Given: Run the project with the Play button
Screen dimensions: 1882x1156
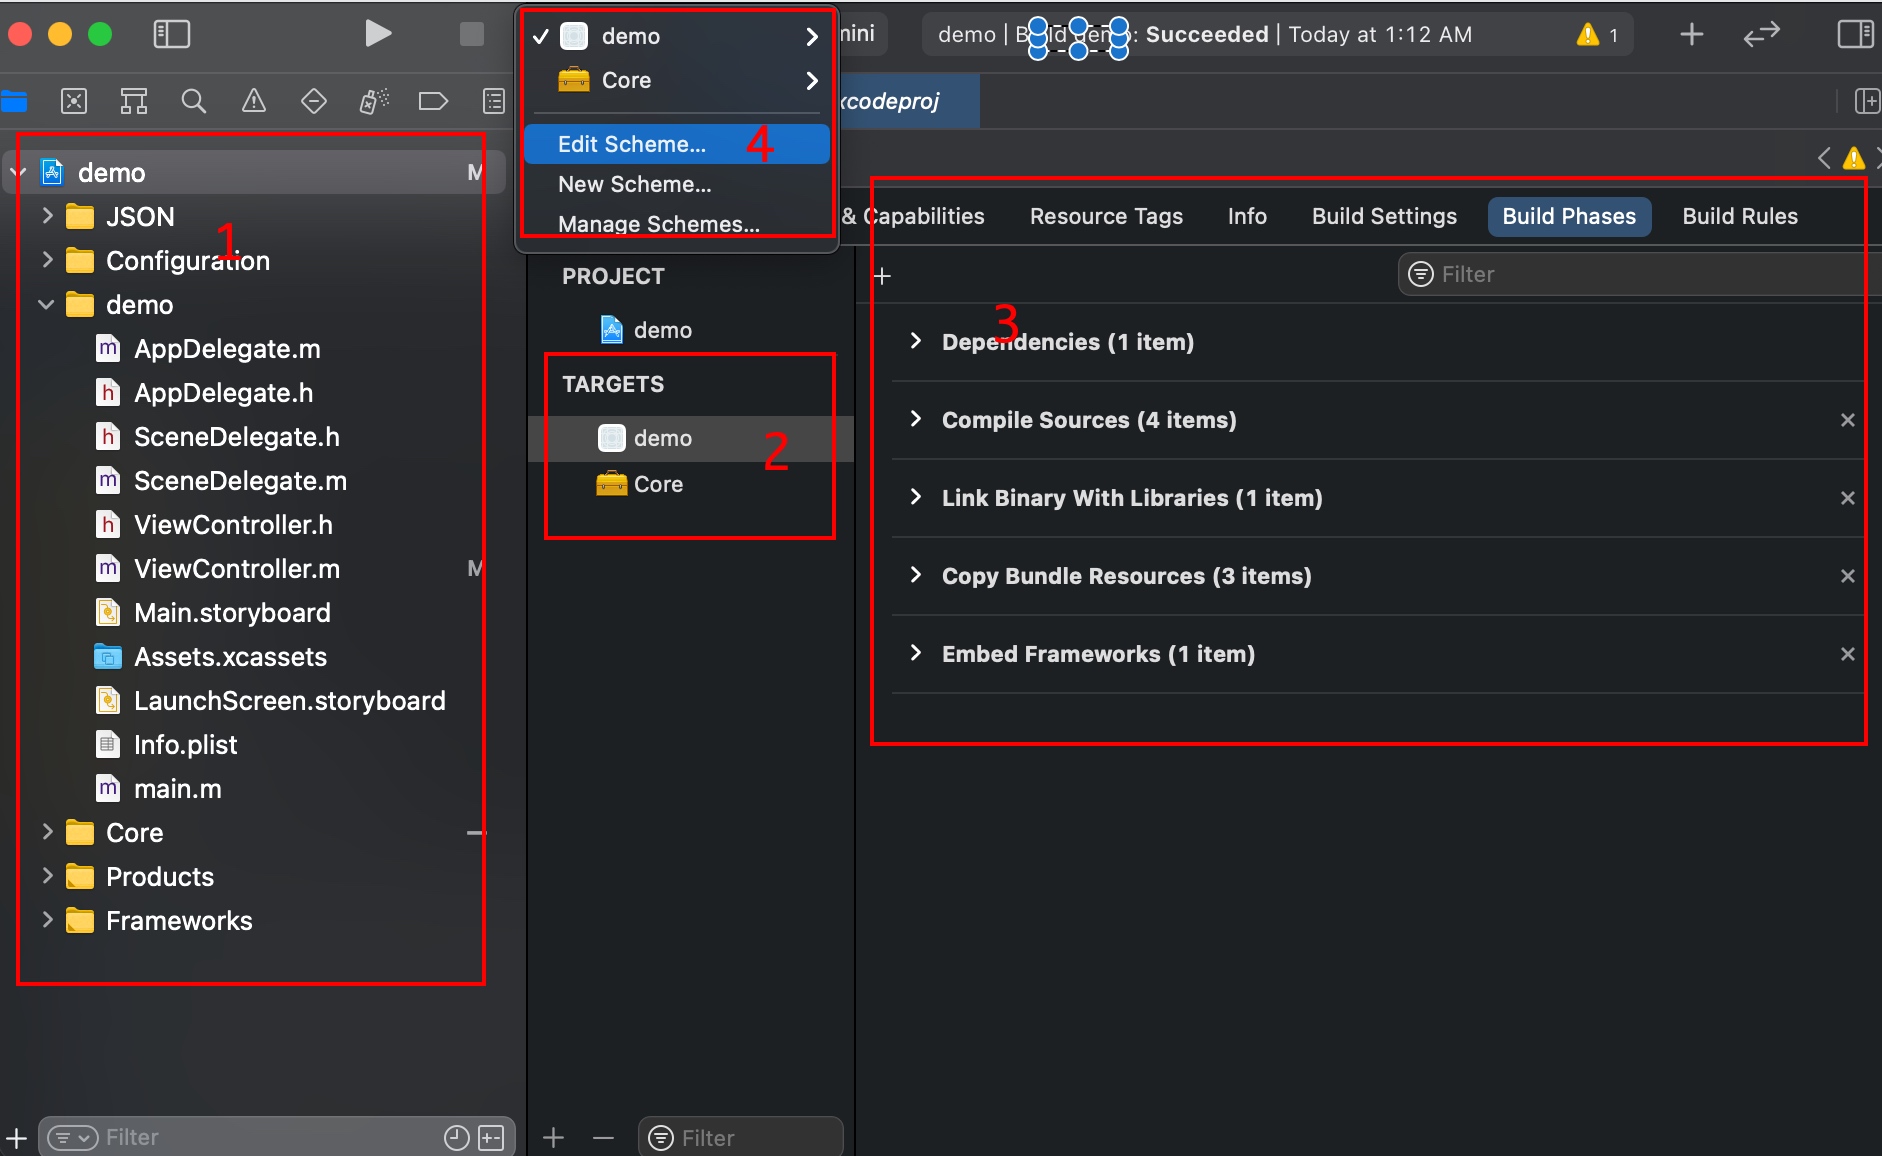Looking at the screenshot, I should (x=377, y=34).
